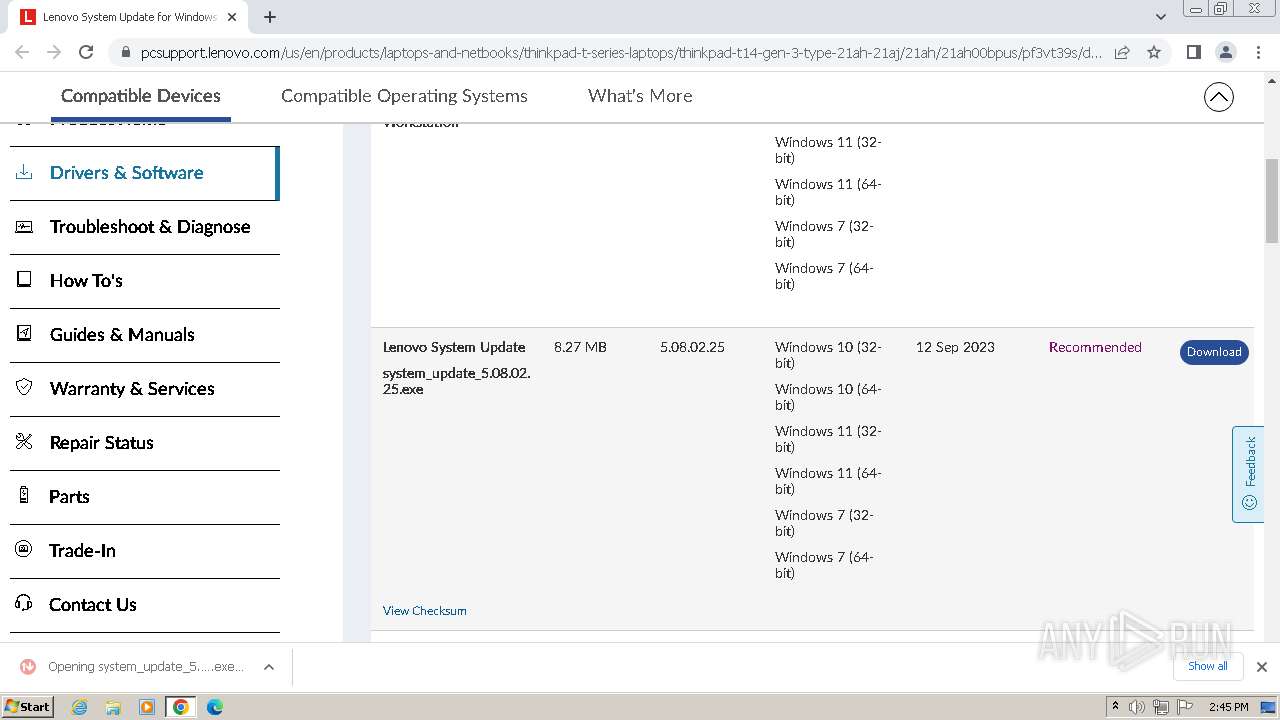Open the Drivers & Software download icon
This screenshot has width=1280, height=720.
(x=24, y=172)
